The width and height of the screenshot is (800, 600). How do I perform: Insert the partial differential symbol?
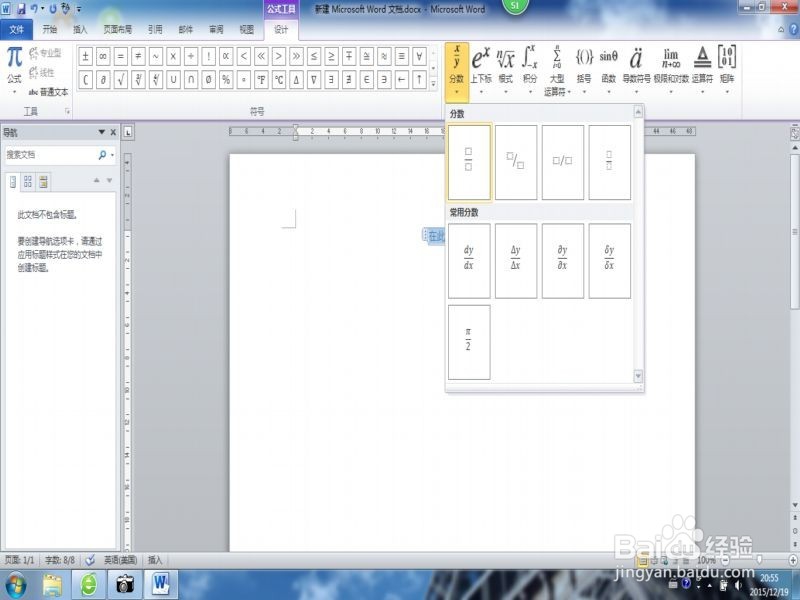[103, 80]
